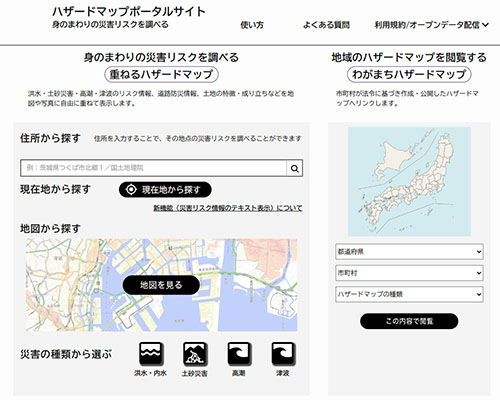Open the 使い方 menu item
Image resolution: width=500 pixels, height=400 pixels.
[x=252, y=25]
